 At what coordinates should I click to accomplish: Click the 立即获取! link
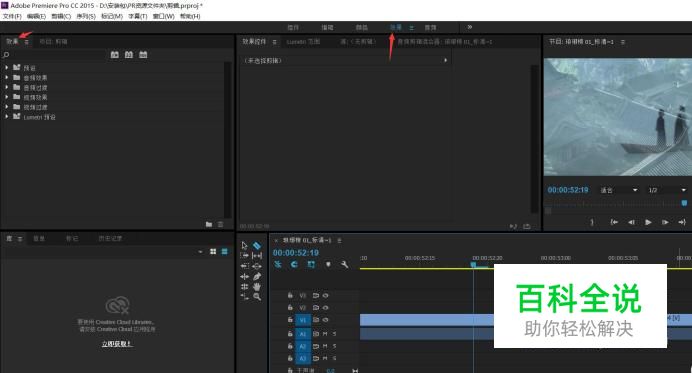coord(117,344)
